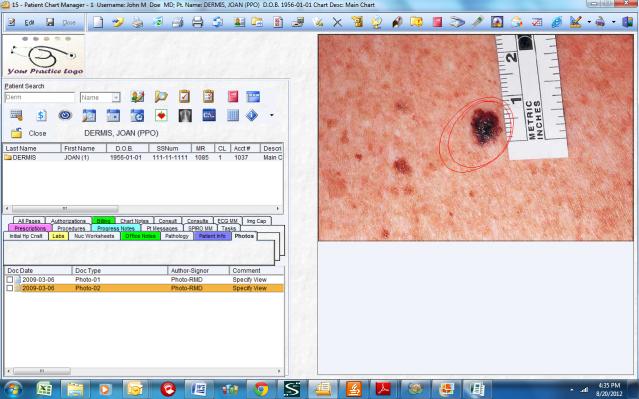This screenshot has width=639, height=399.
Task: Switch to the Office Notes tab
Action: 140,236
